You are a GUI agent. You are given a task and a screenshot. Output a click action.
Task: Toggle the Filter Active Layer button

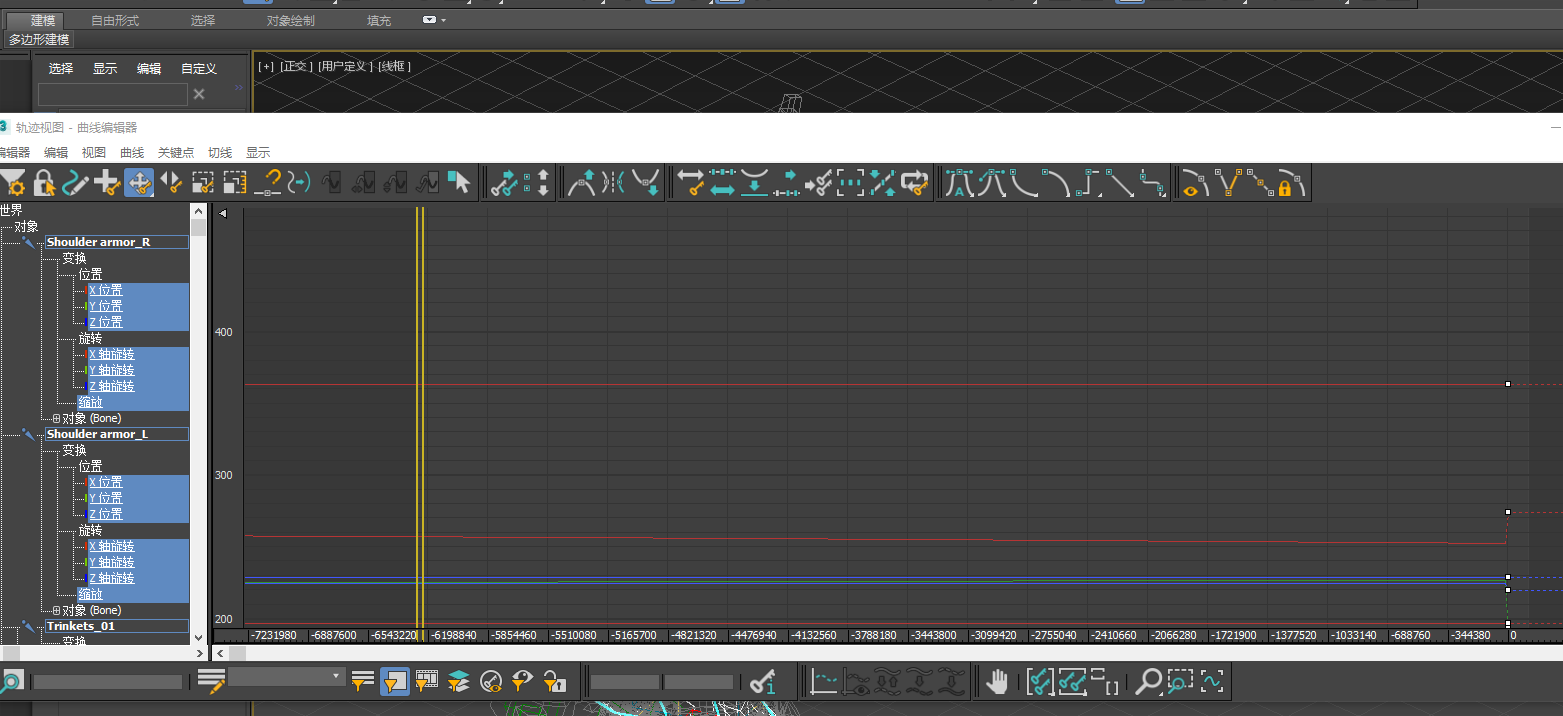coord(459,682)
